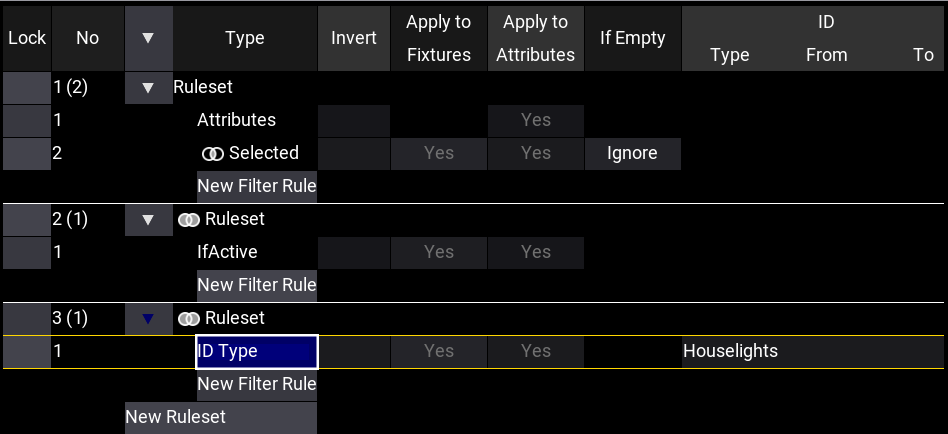This screenshot has width=948, height=434.
Task: Toggle the Lock cell for Ruleset 1
Action: tap(26, 88)
